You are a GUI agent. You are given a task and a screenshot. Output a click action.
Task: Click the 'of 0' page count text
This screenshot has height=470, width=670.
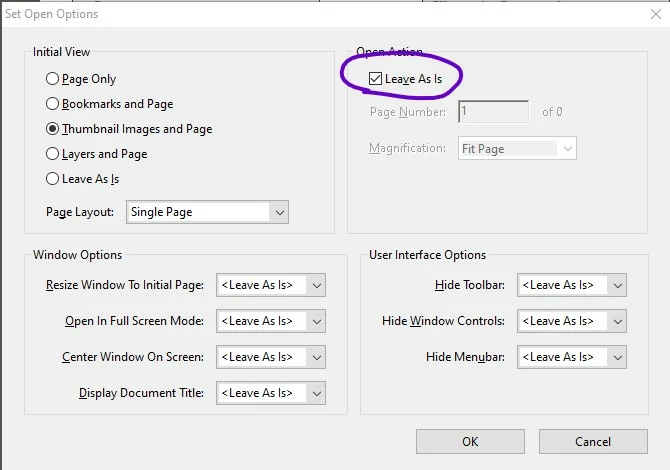[552, 112]
